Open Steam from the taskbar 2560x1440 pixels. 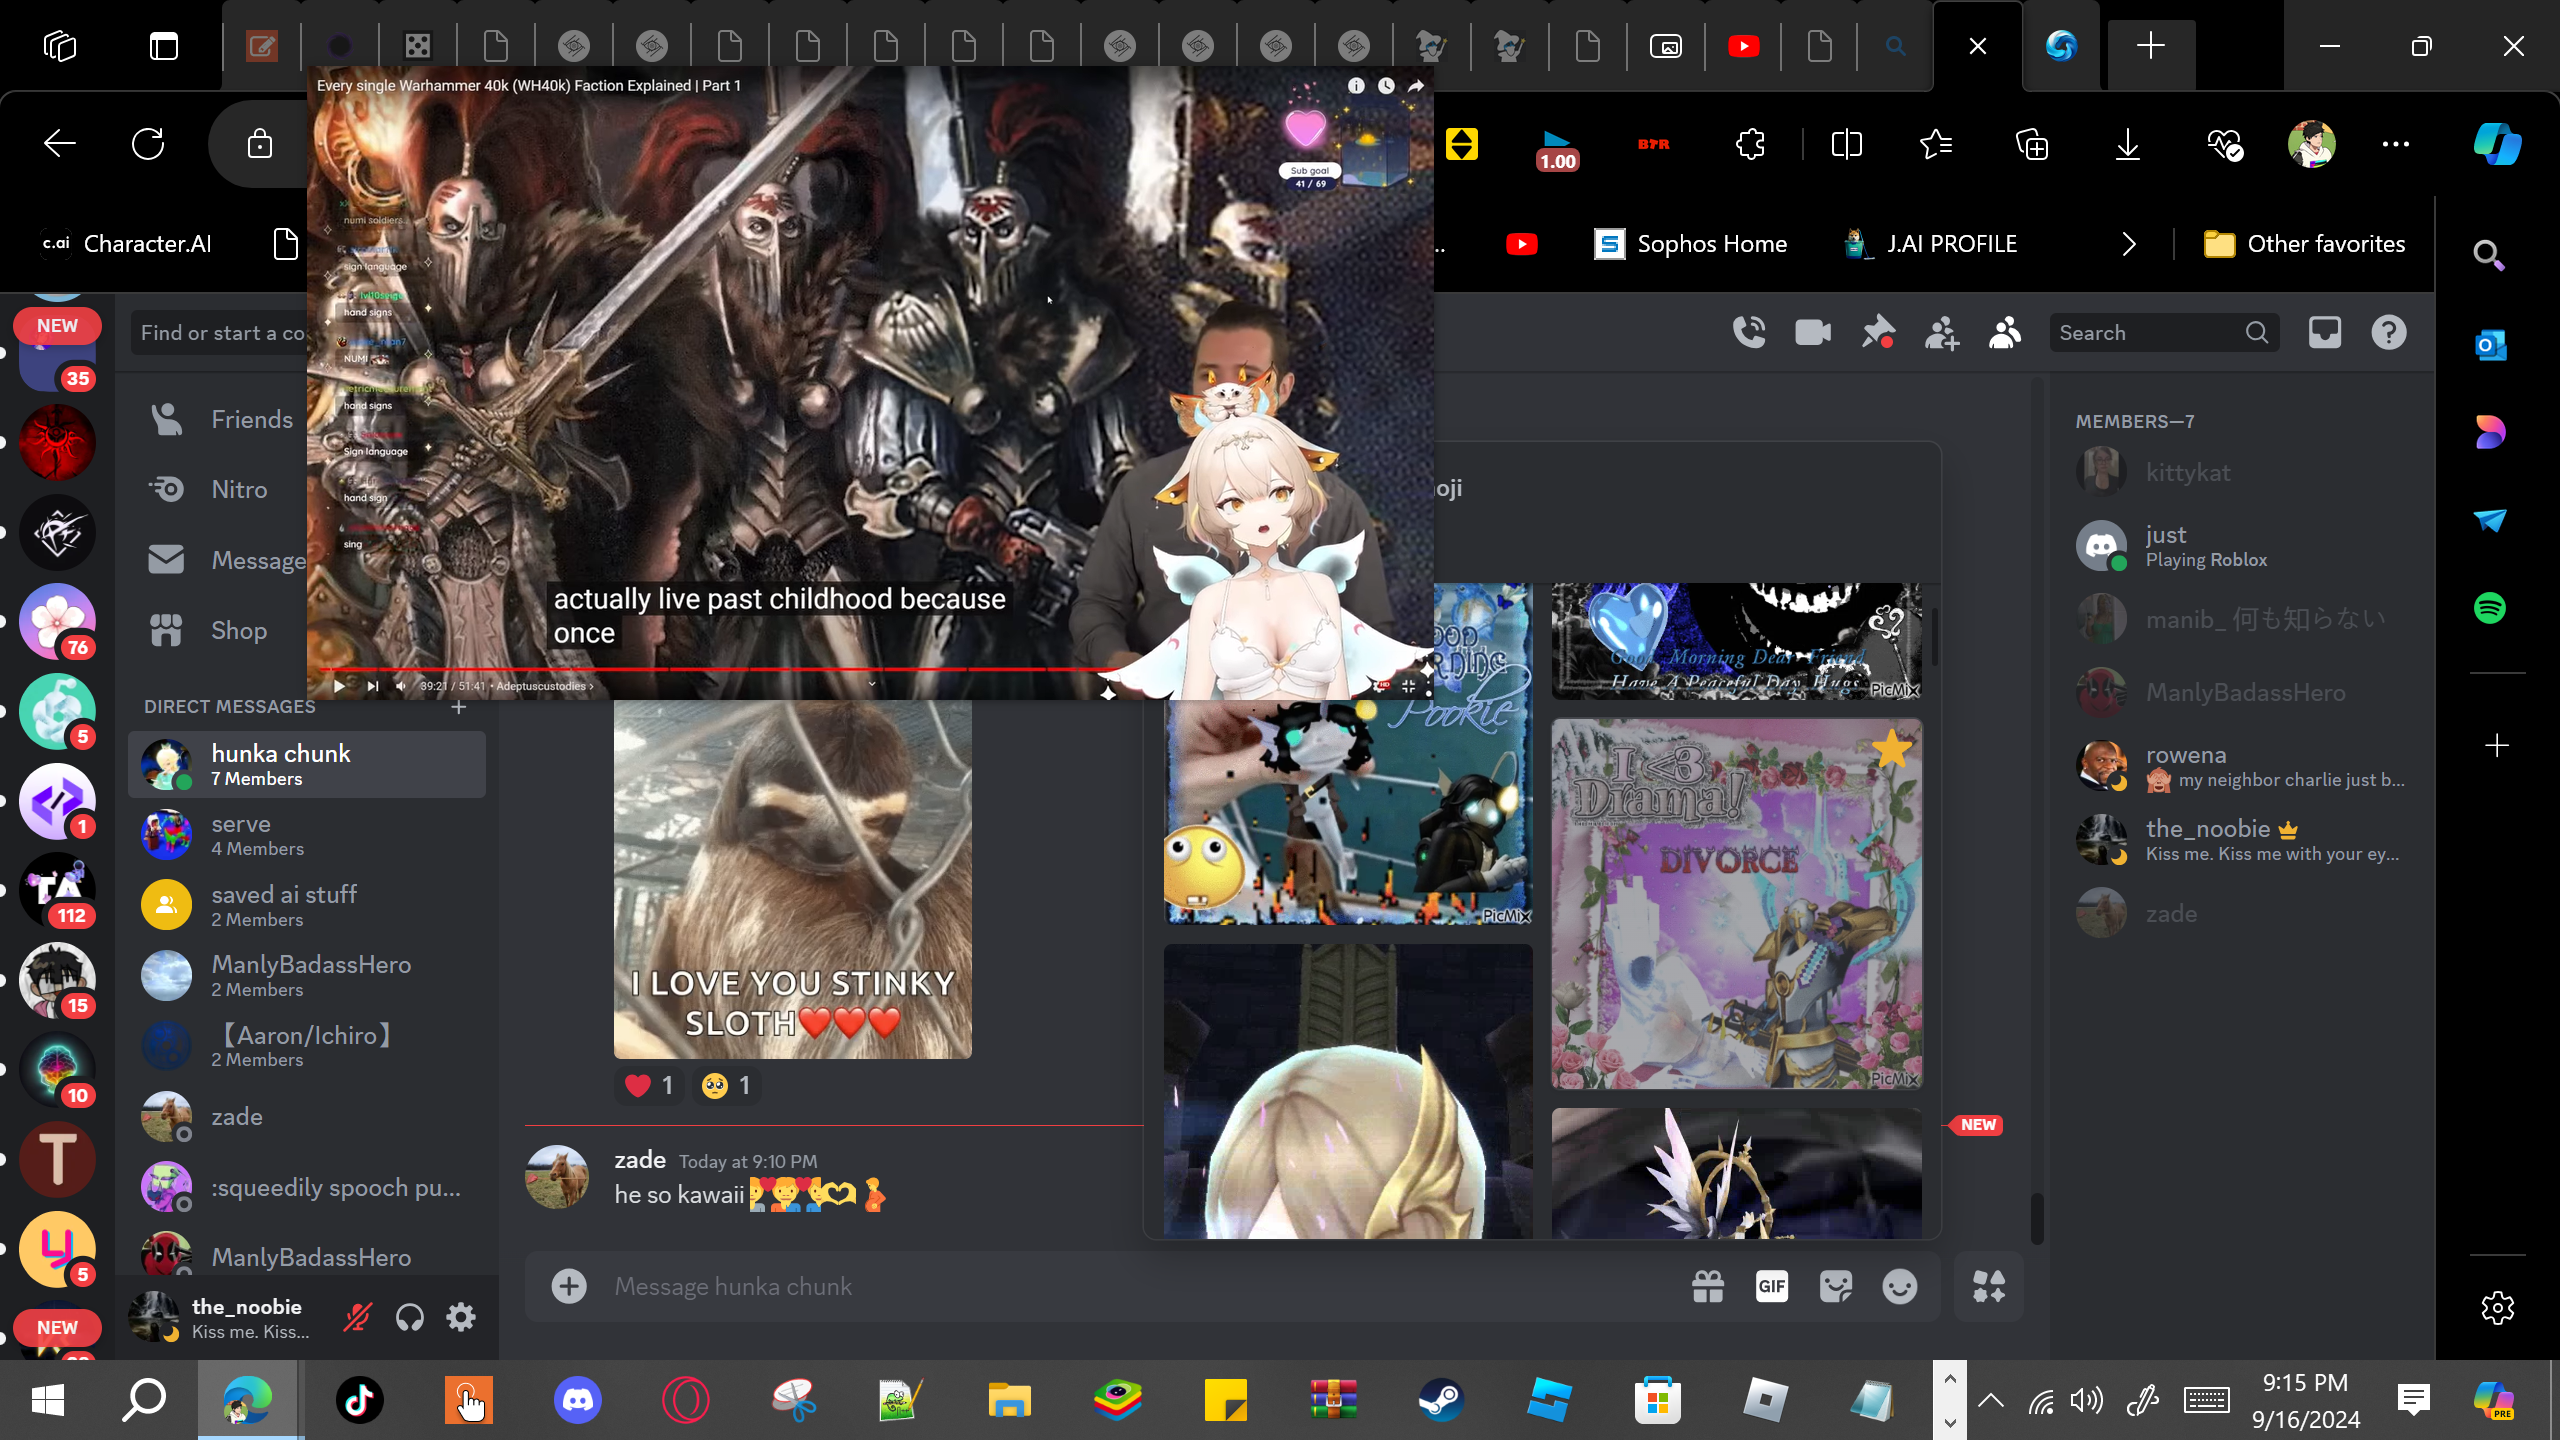coord(1441,1400)
